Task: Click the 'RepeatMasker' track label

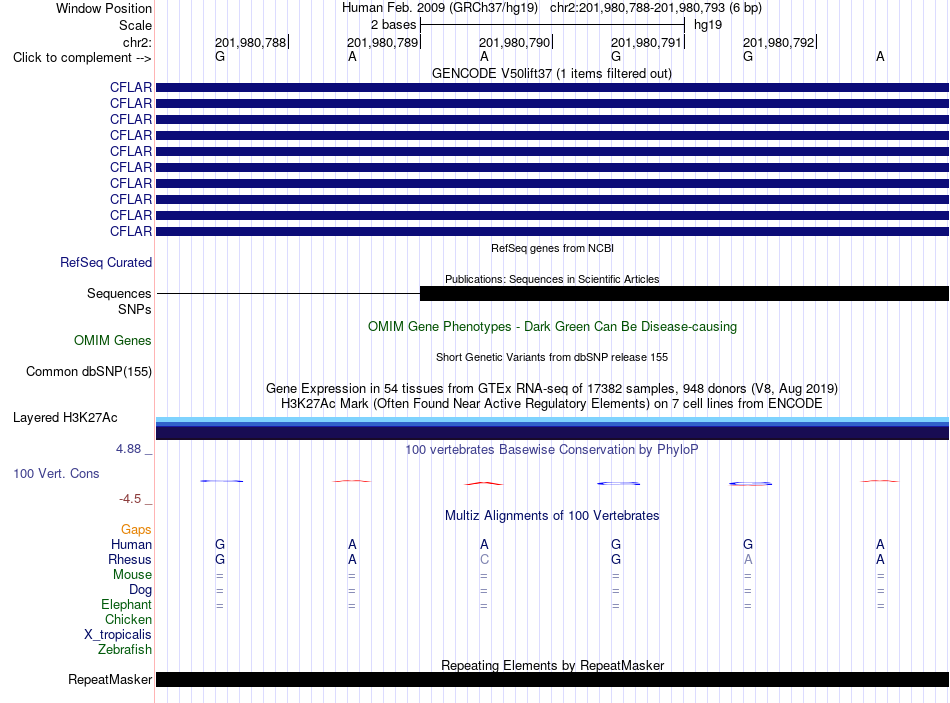Action: [x=110, y=680]
